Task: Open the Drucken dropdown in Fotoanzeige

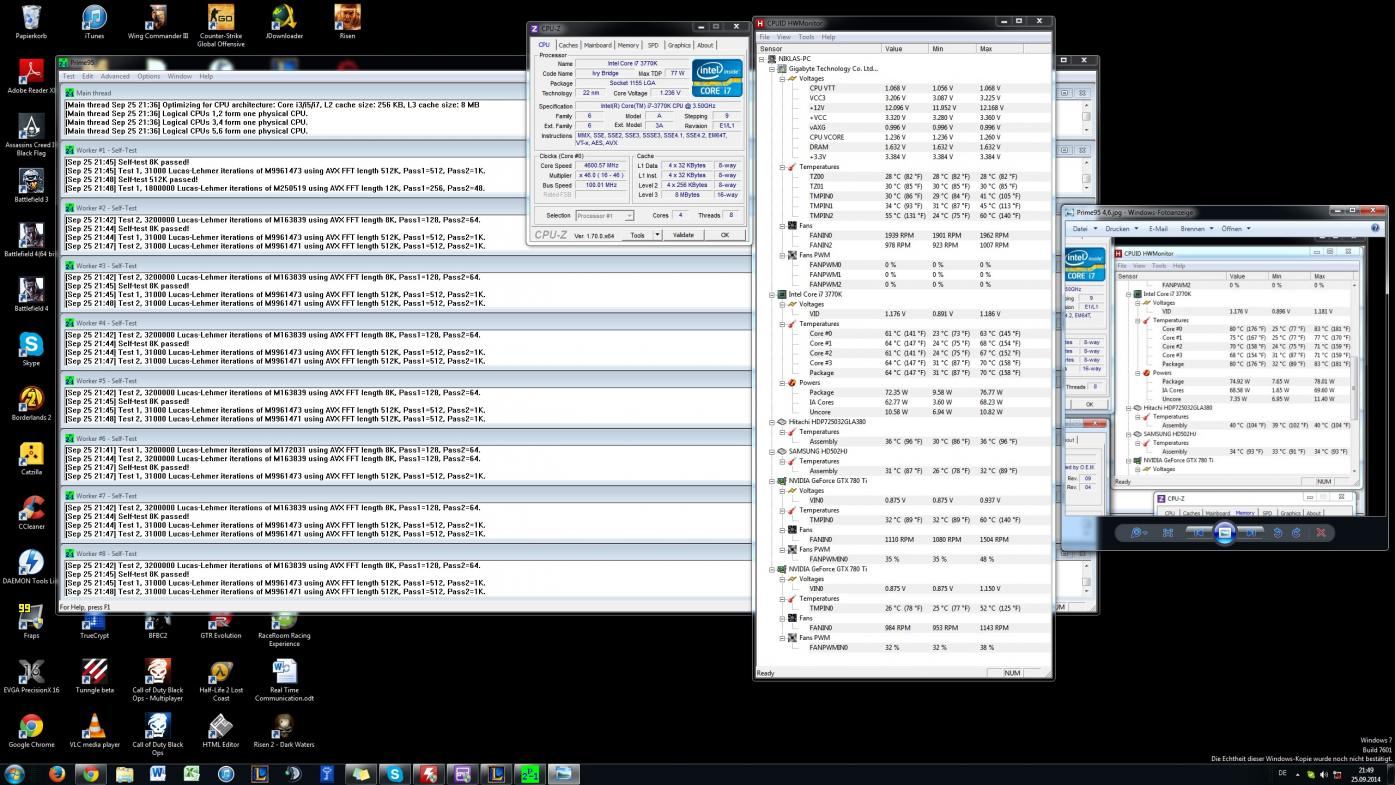Action: [x=1122, y=228]
